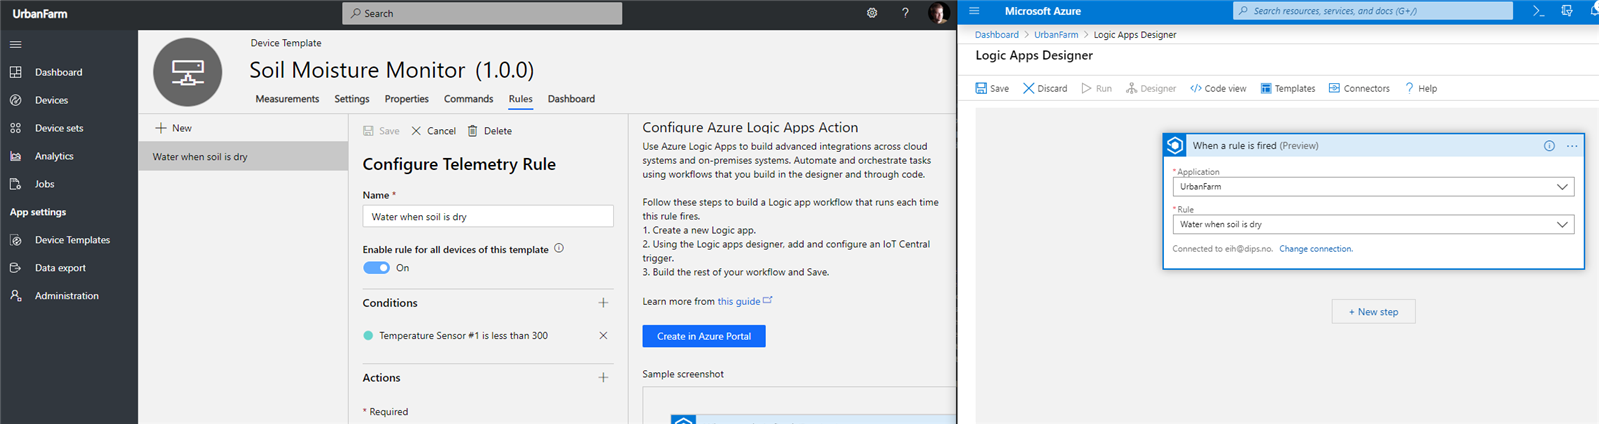Open Azure Cloud Shell icon
Screen dimensions: 1599x424
pos(1538,11)
